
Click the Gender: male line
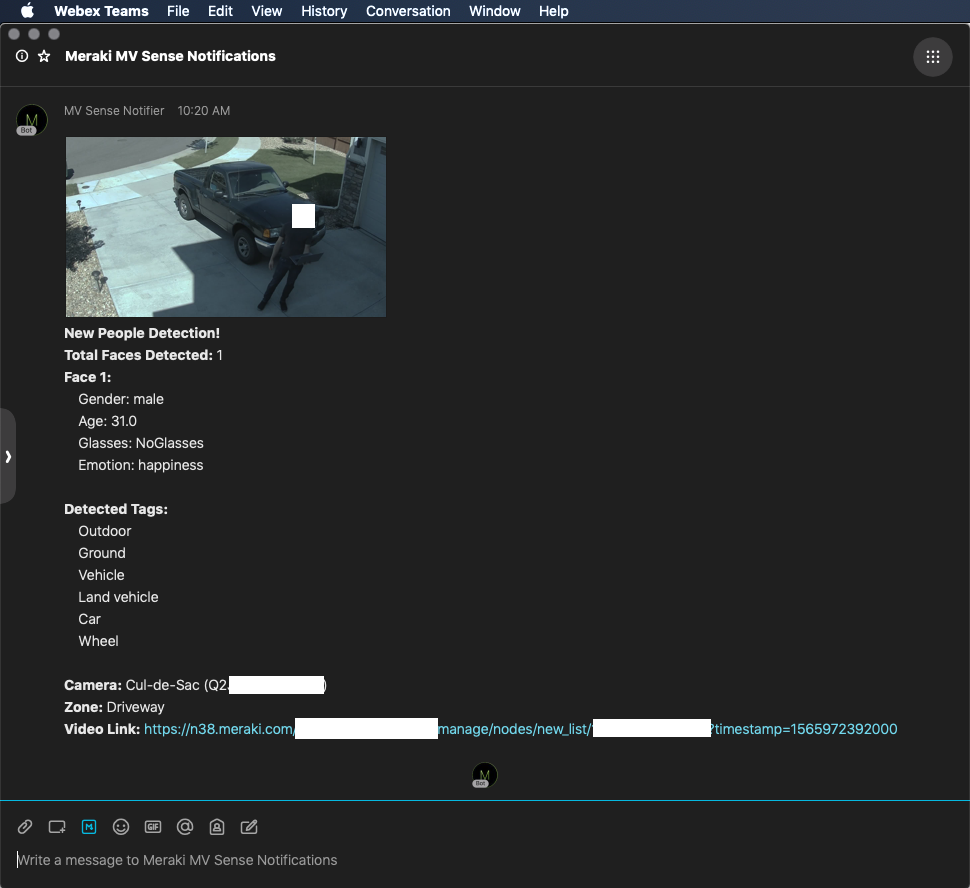[121, 399]
